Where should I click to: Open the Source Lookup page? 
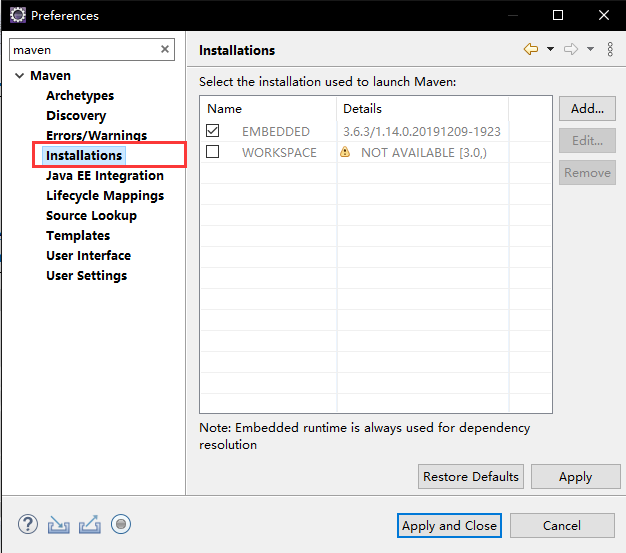coord(91,216)
